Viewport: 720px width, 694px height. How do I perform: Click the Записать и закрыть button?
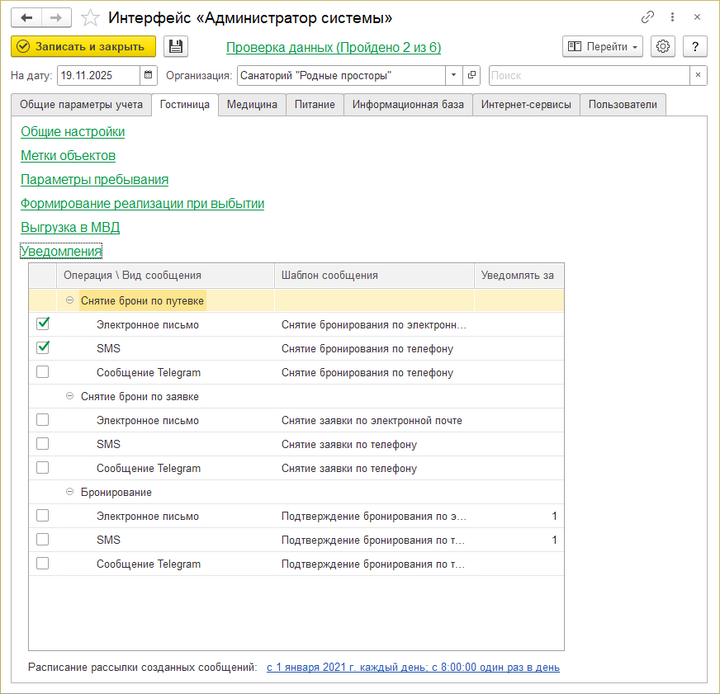click(x=83, y=47)
